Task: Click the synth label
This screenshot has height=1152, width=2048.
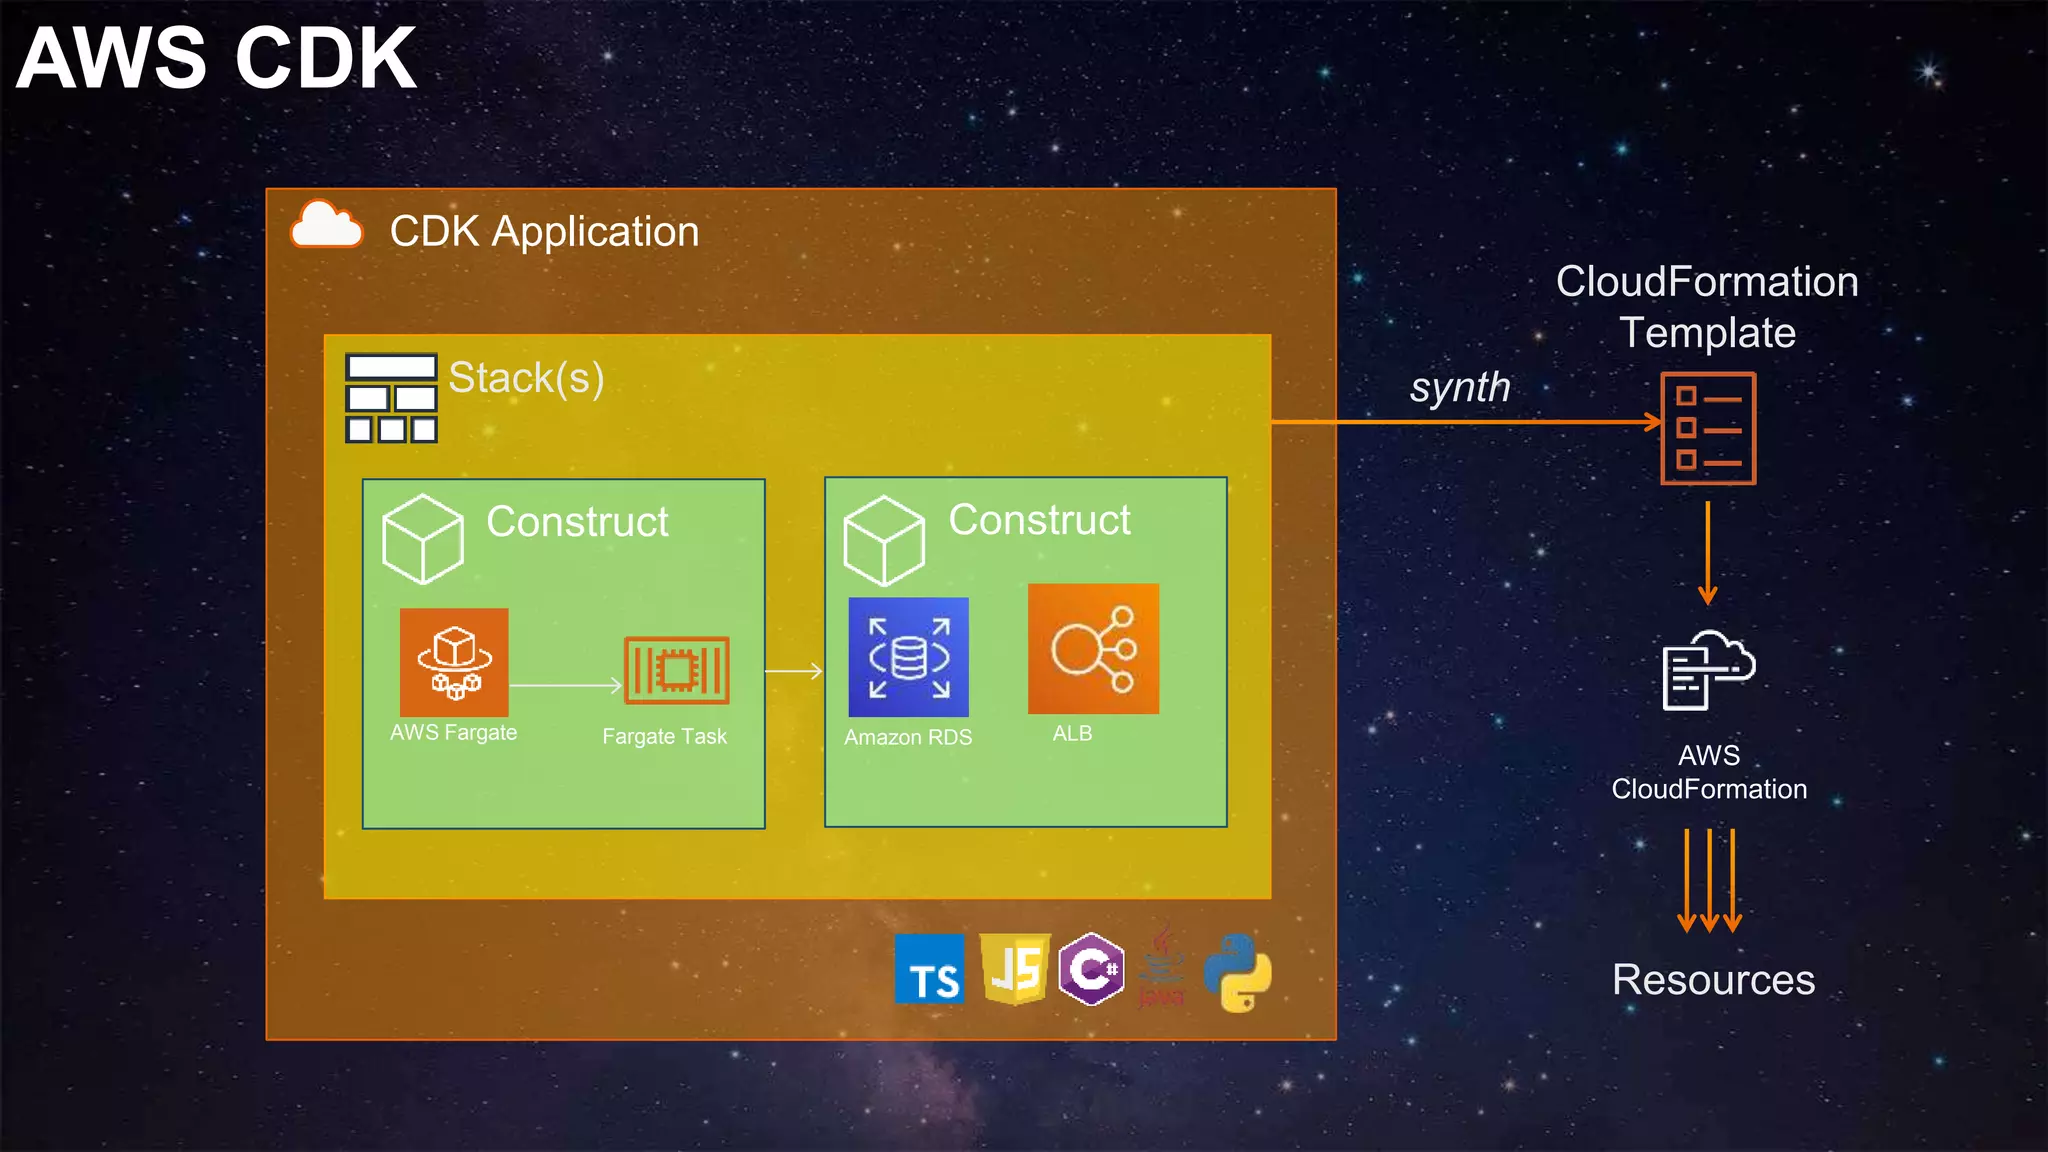Action: 1460,388
